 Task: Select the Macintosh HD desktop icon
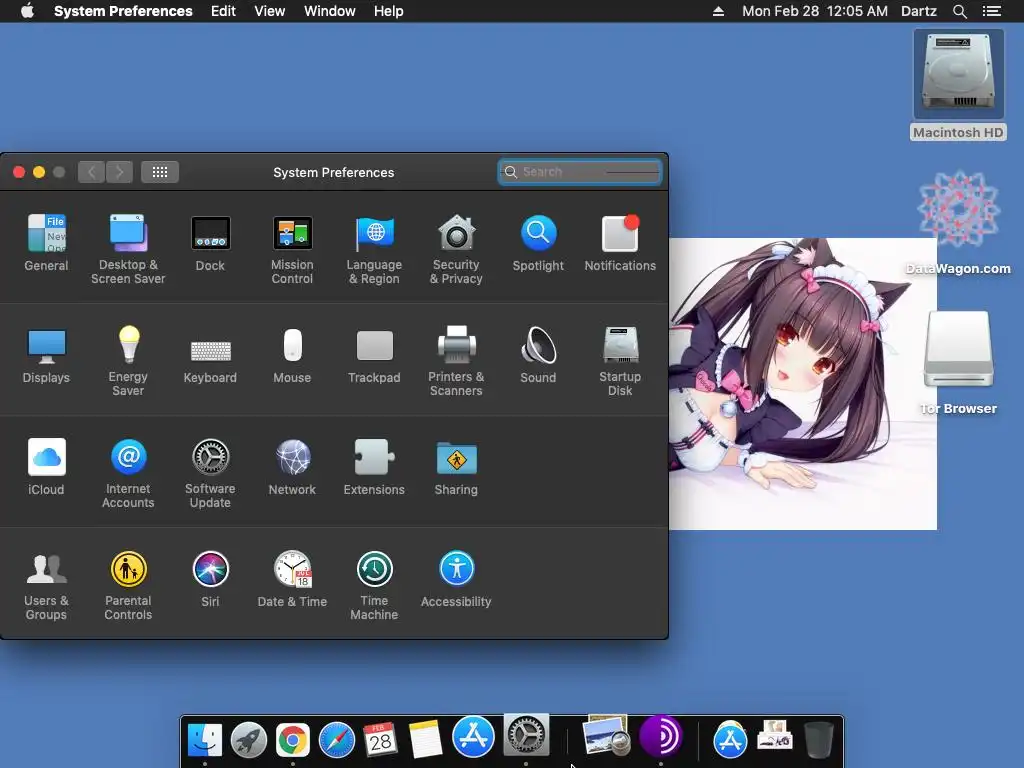(958, 85)
